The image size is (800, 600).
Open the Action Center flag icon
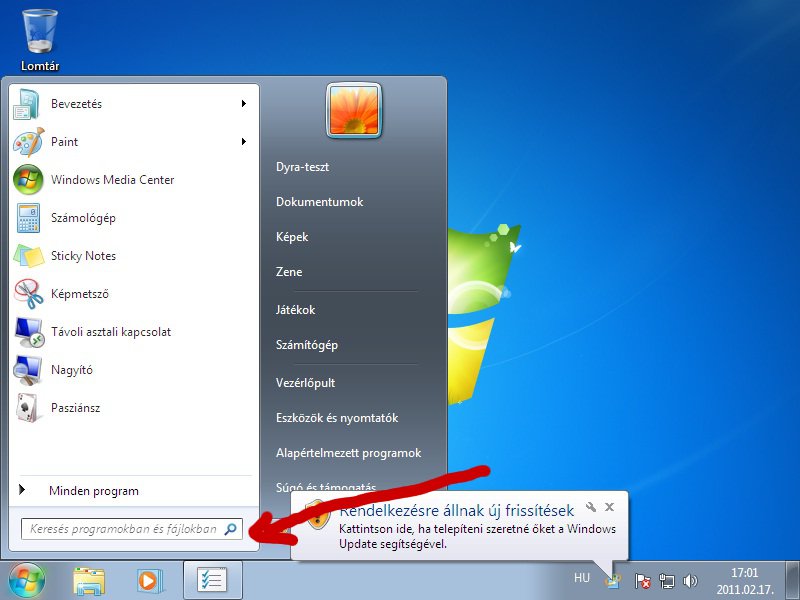(642, 581)
